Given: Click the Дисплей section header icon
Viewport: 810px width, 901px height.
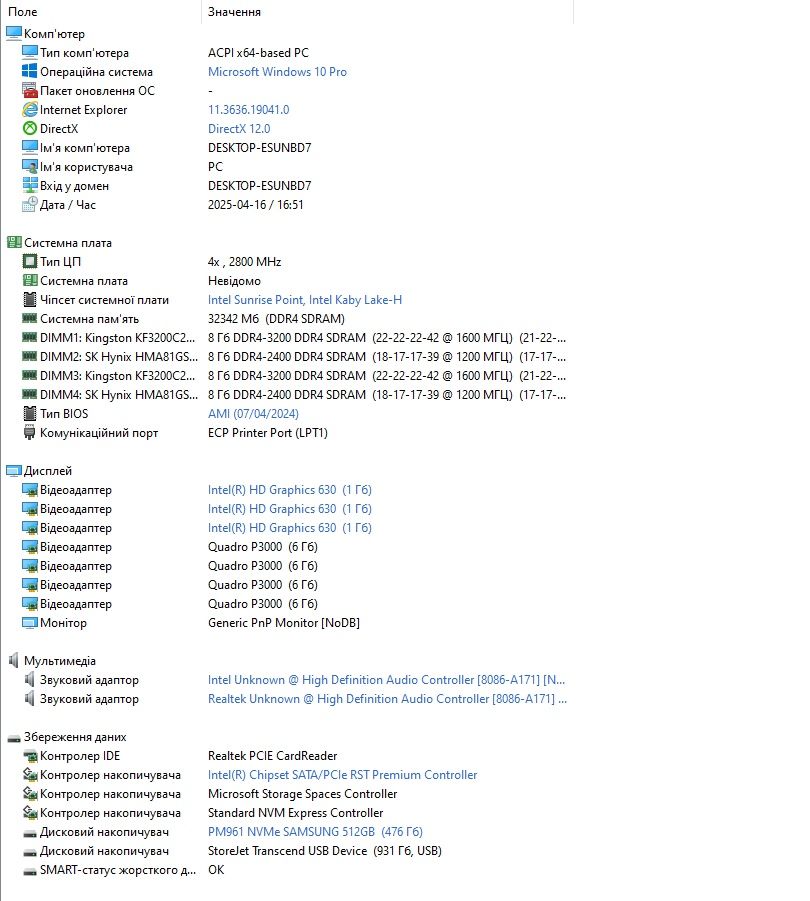Looking at the screenshot, I should 14,471.
